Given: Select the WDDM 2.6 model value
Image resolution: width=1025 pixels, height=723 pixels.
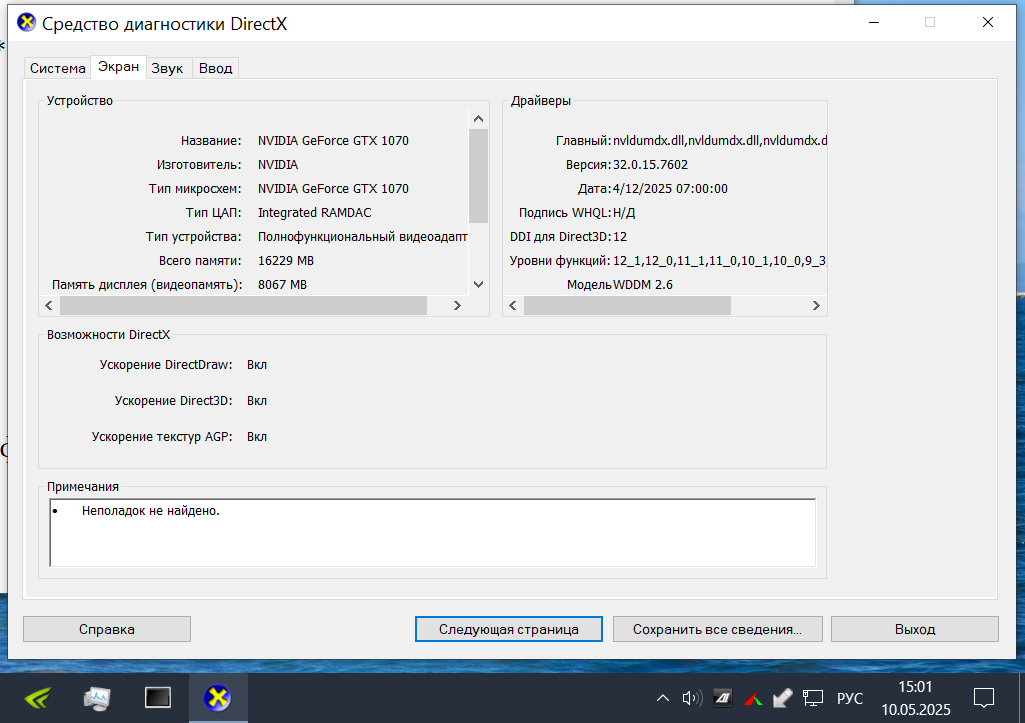Looking at the screenshot, I should [x=643, y=285].
